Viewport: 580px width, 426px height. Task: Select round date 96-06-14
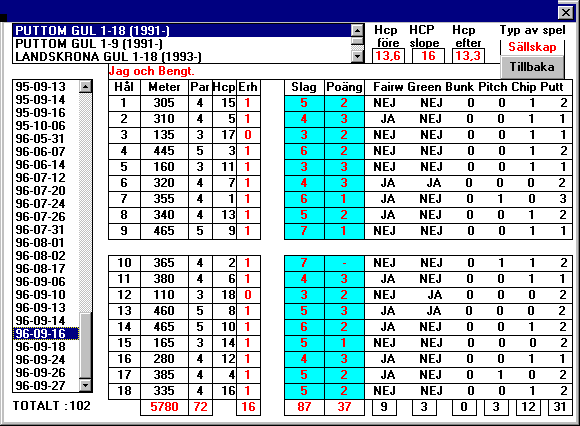(x=46, y=165)
